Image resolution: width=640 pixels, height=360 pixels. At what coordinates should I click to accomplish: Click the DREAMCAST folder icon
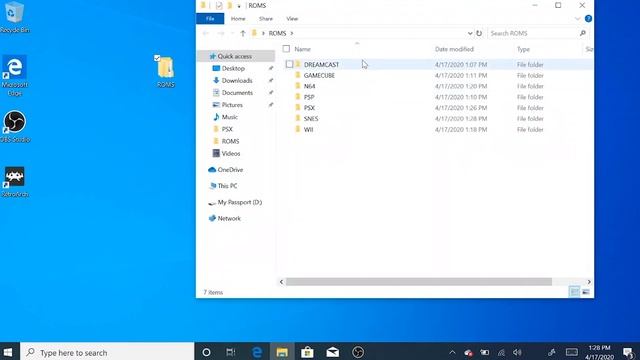coord(298,64)
